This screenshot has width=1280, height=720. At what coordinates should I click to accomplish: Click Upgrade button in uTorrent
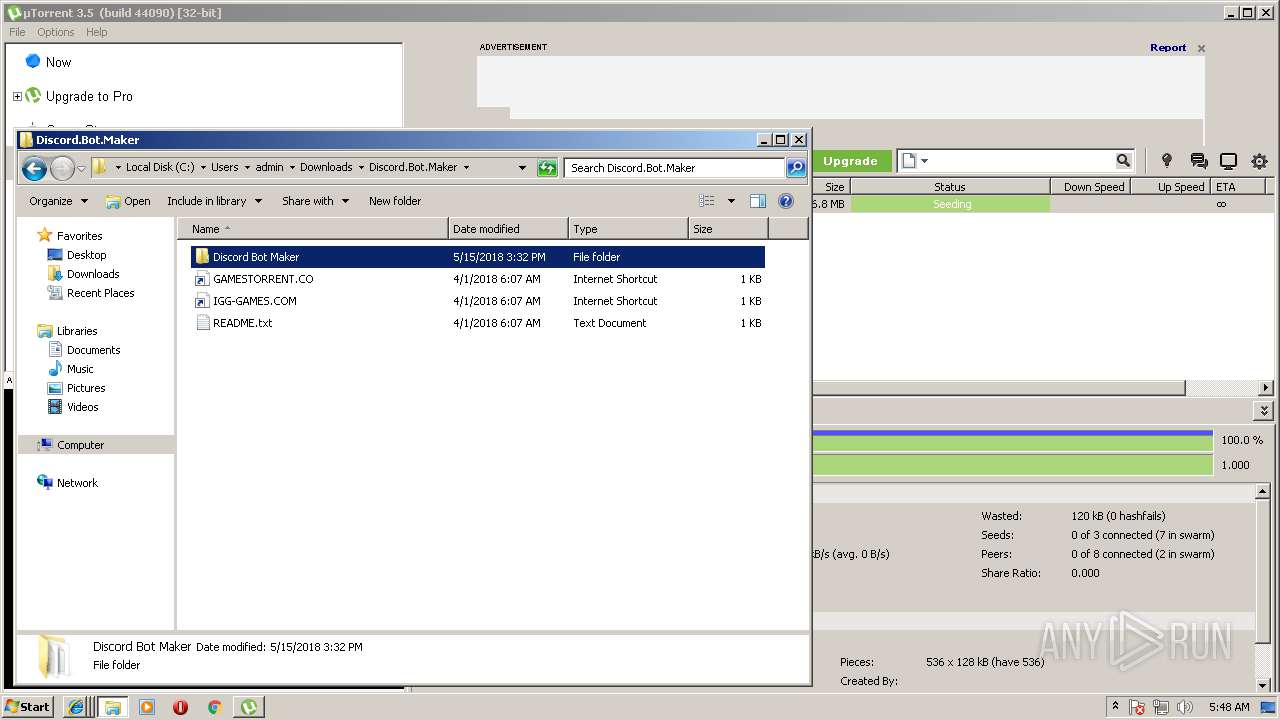point(850,161)
